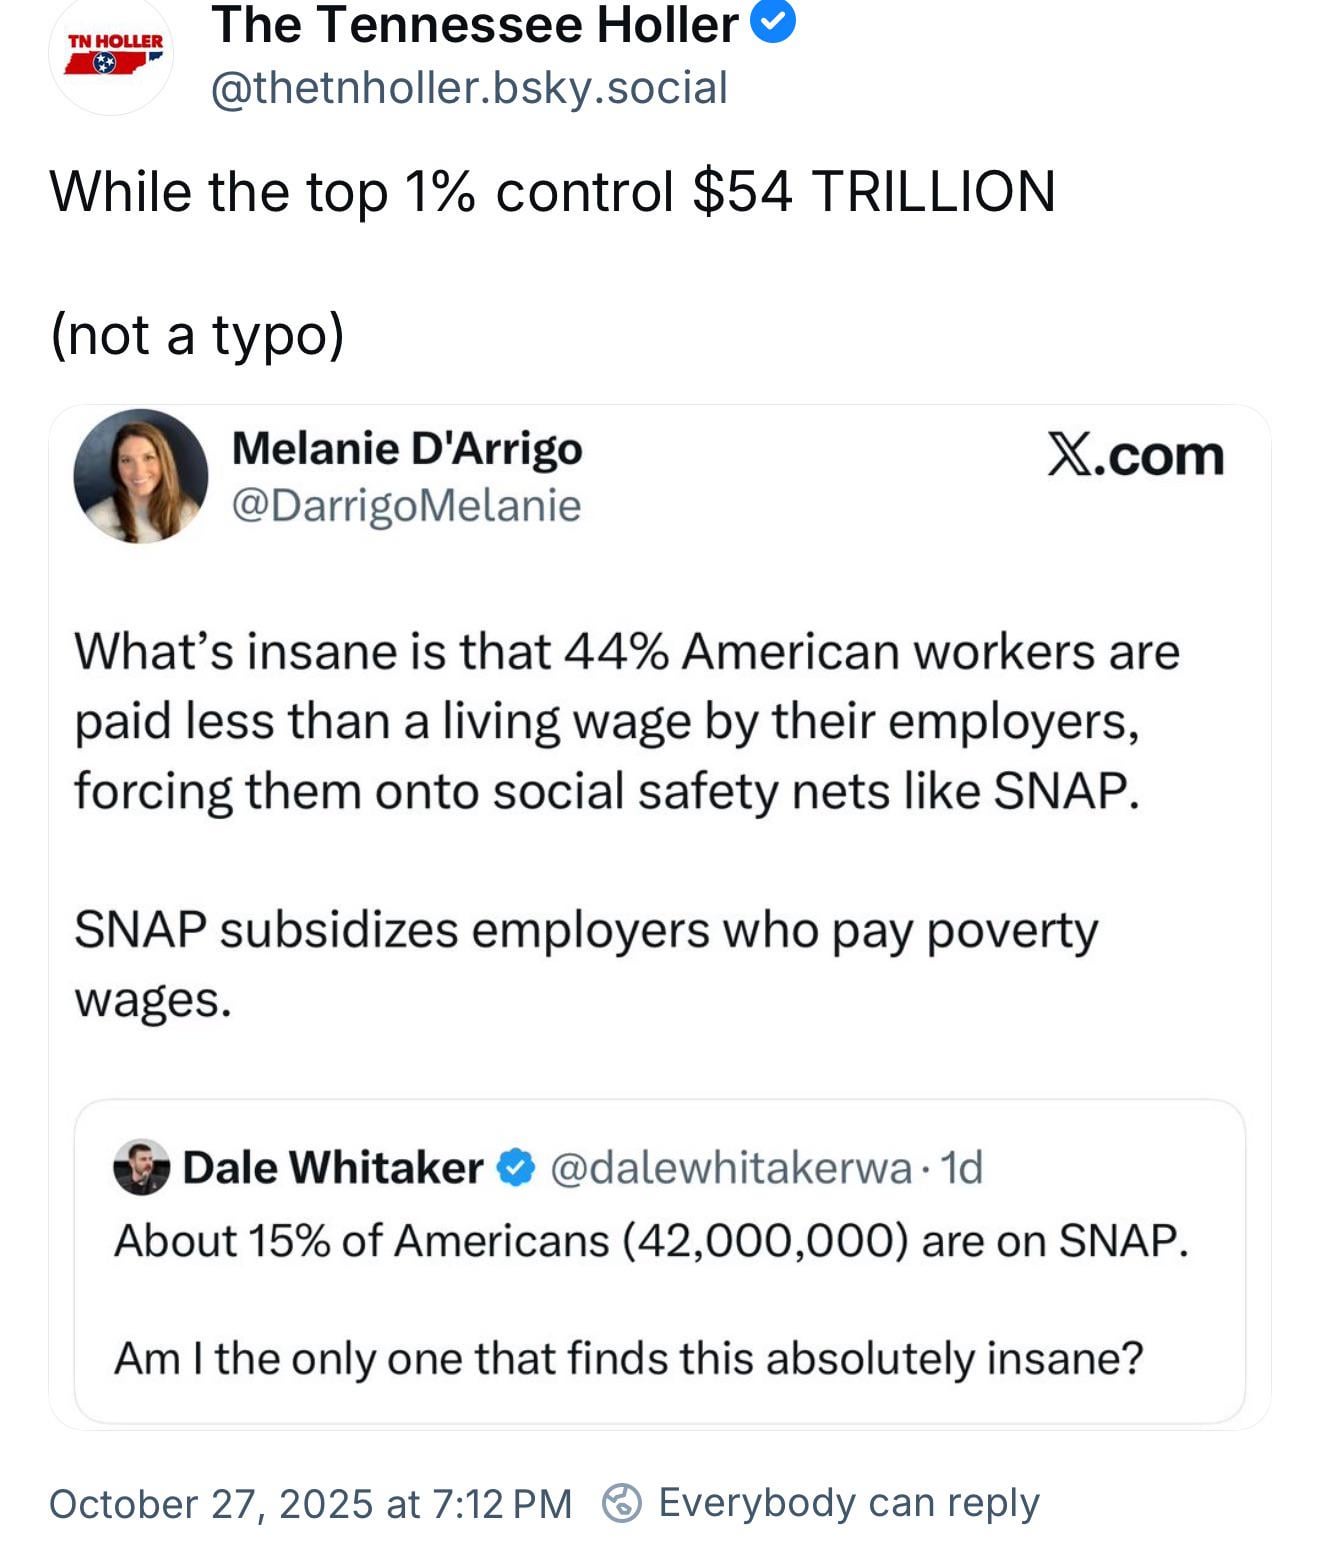Click the "1d" timestamp on Dale's tweet
The image size is (1320, 1544).
[x=963, y=1167]
